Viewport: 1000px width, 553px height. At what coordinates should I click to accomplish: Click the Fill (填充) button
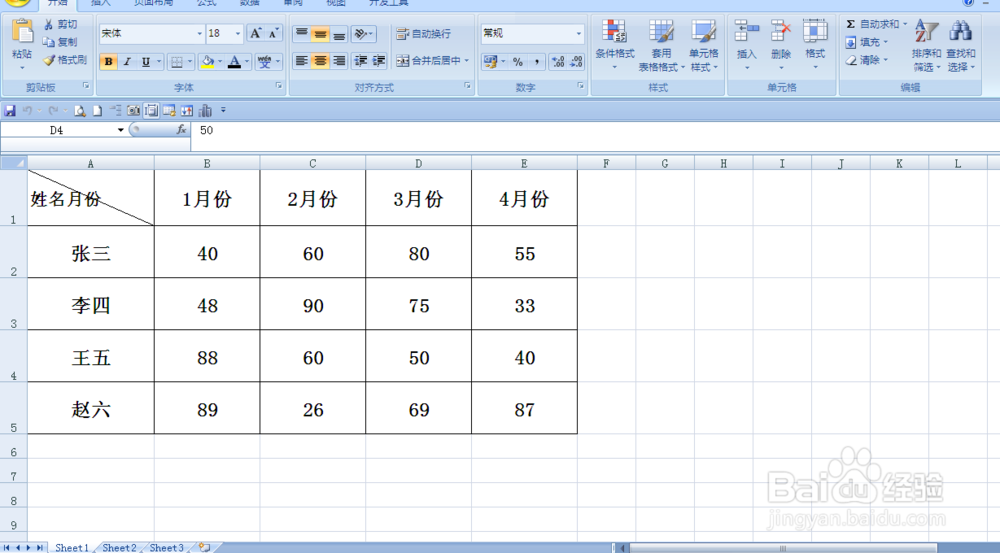866,42
